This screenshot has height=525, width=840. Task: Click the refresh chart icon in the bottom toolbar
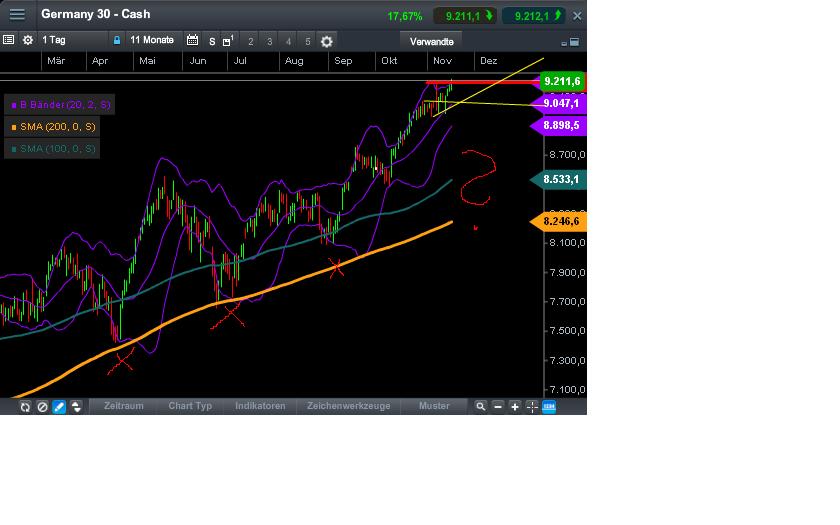click(x=25, y=407)
